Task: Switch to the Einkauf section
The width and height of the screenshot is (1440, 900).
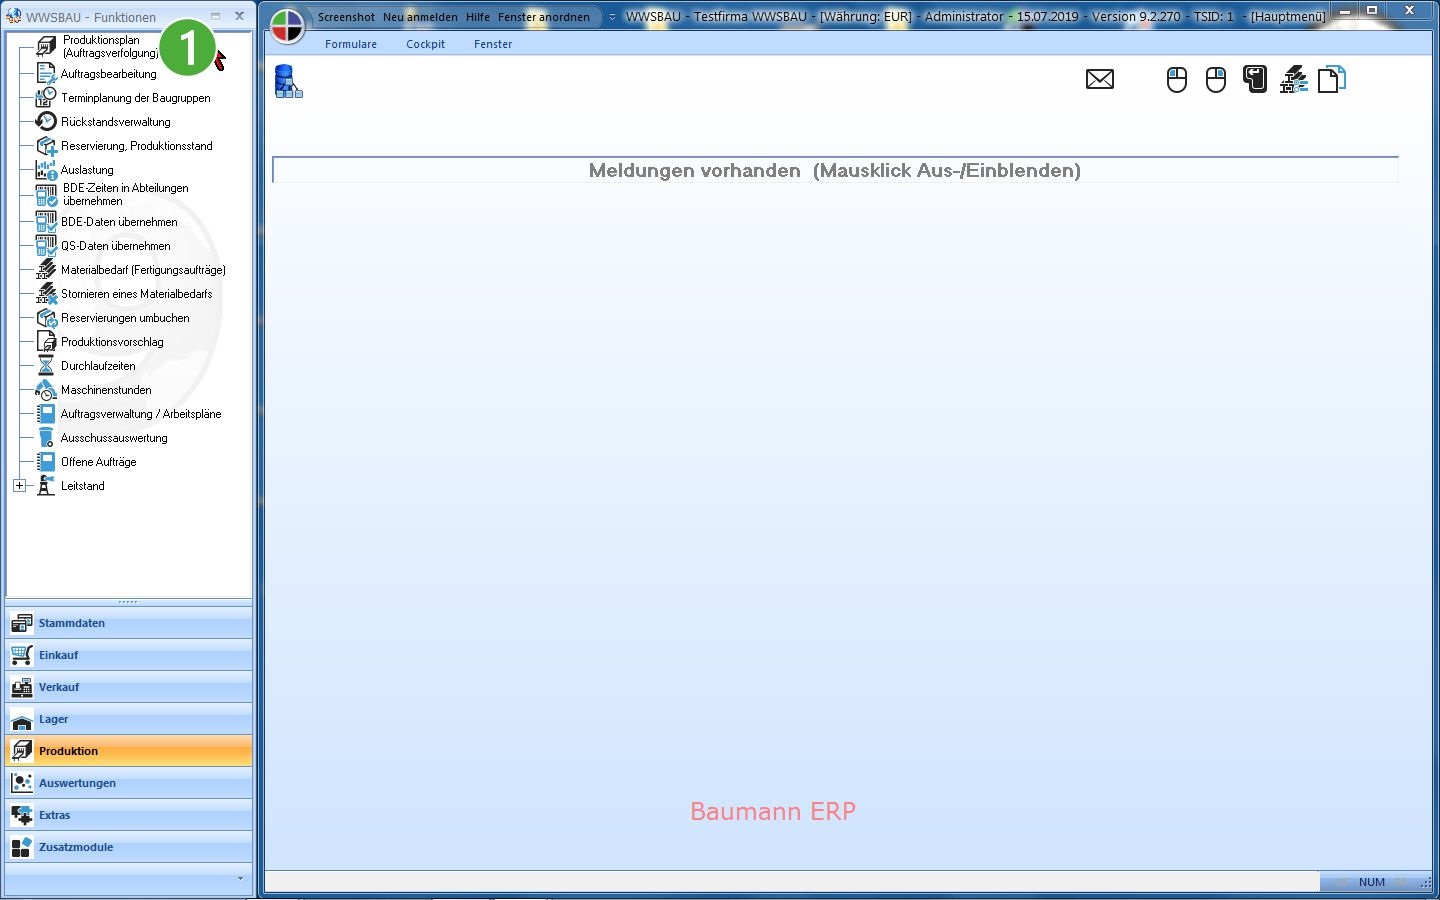Action: tap(128, 655)
